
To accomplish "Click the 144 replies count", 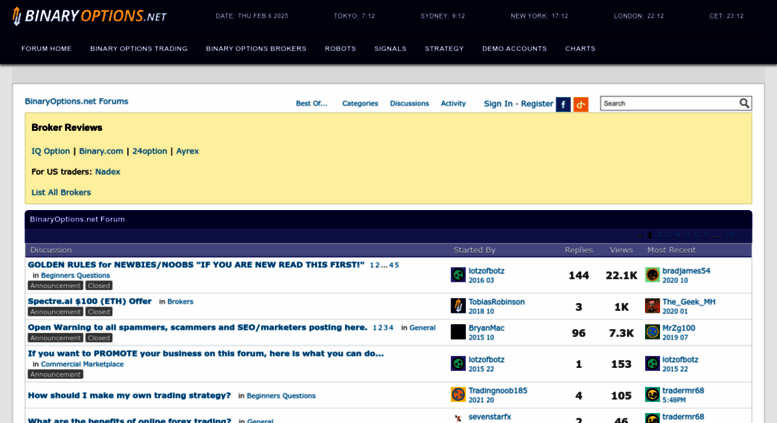I will (x=579, y=275).
